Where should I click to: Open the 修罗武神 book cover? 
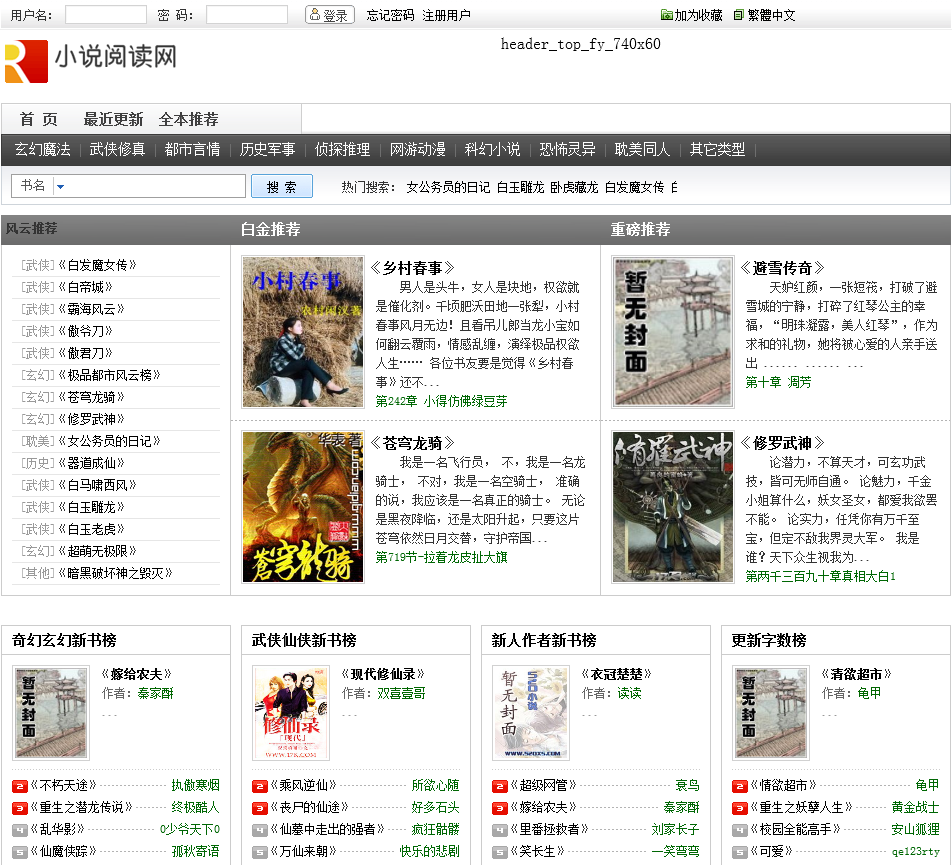click(673, 507)
